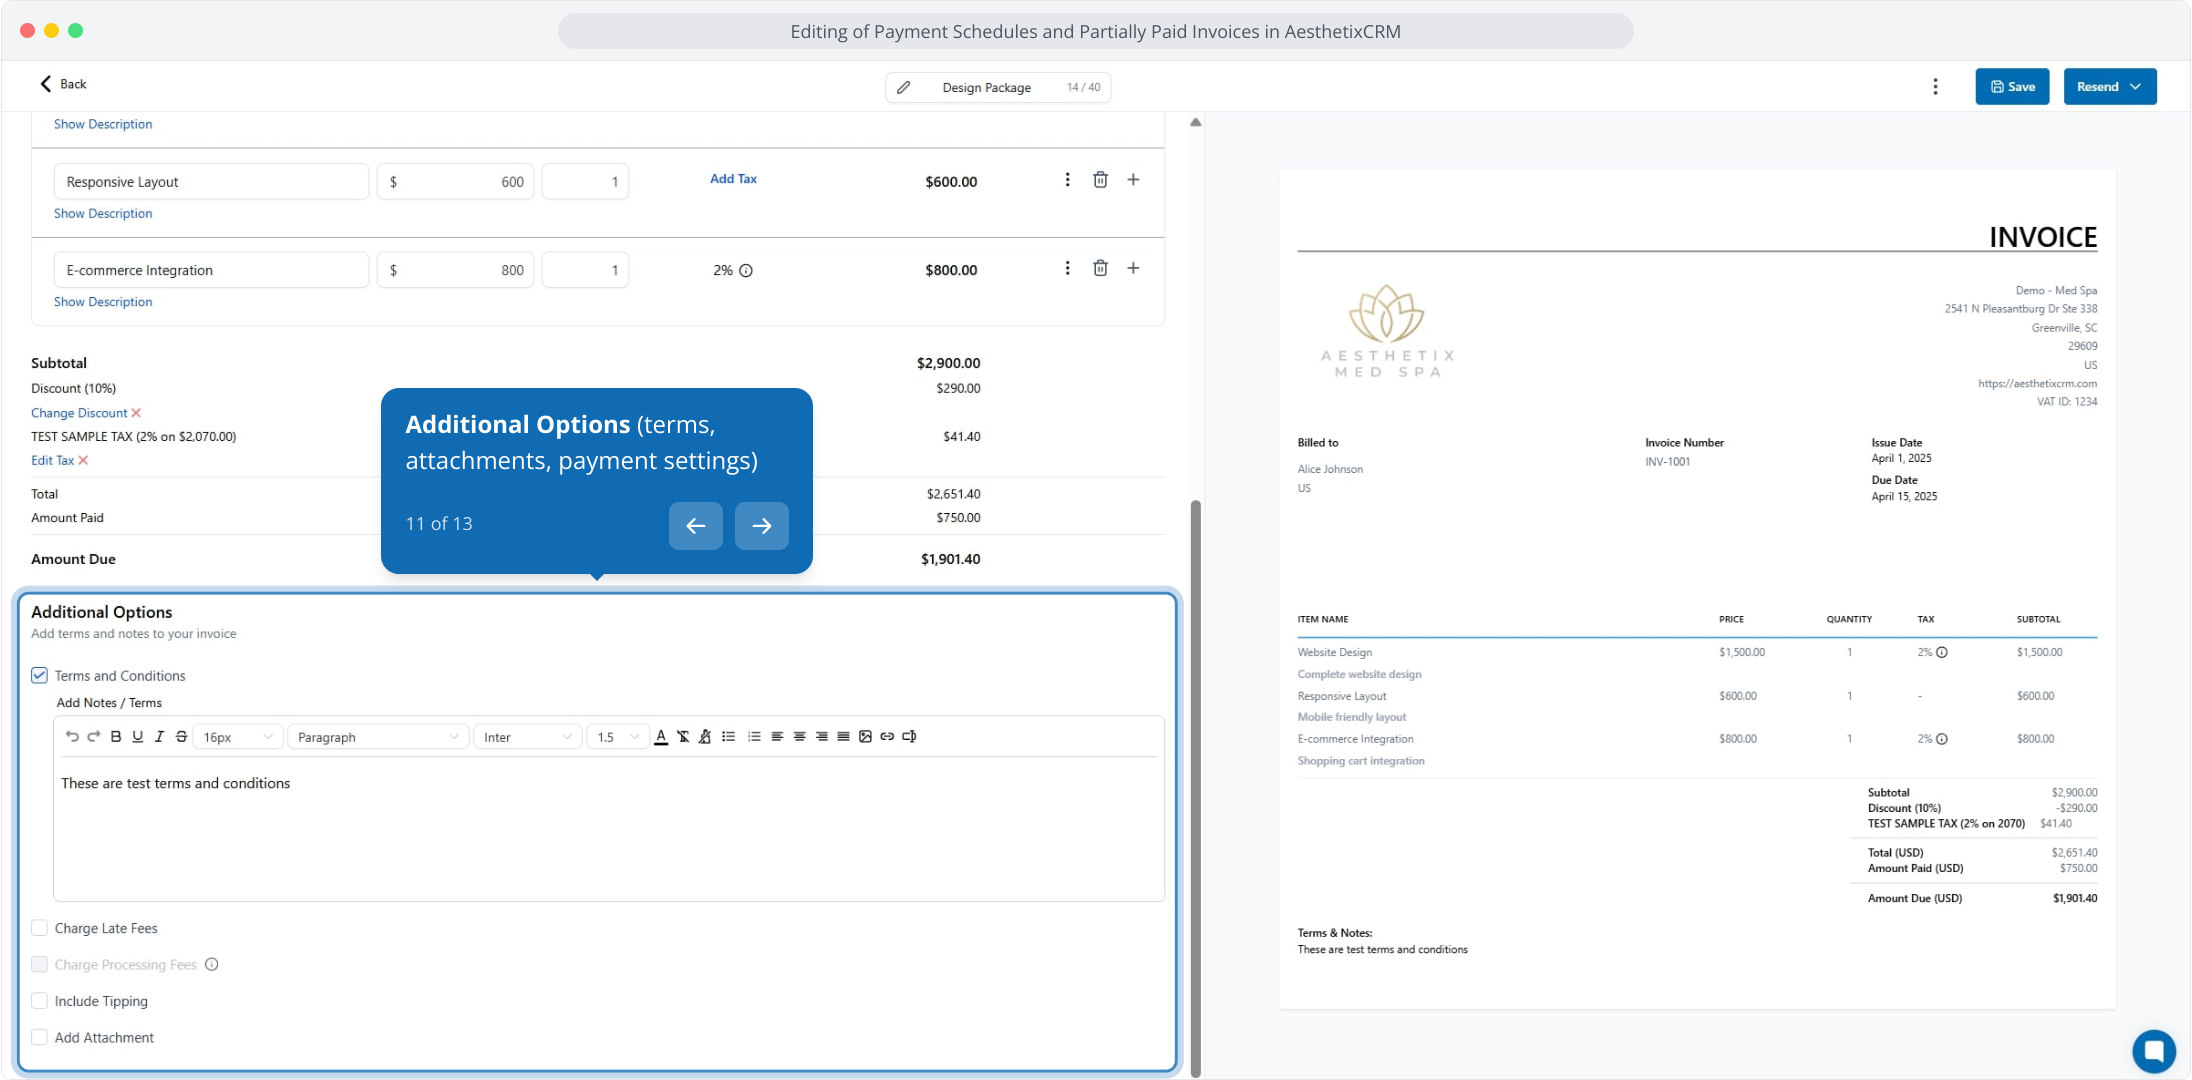This screenshot has height=1080, width=2192.
Task: Enable Charge Late Fees checkbox
Action: point(39,928)
